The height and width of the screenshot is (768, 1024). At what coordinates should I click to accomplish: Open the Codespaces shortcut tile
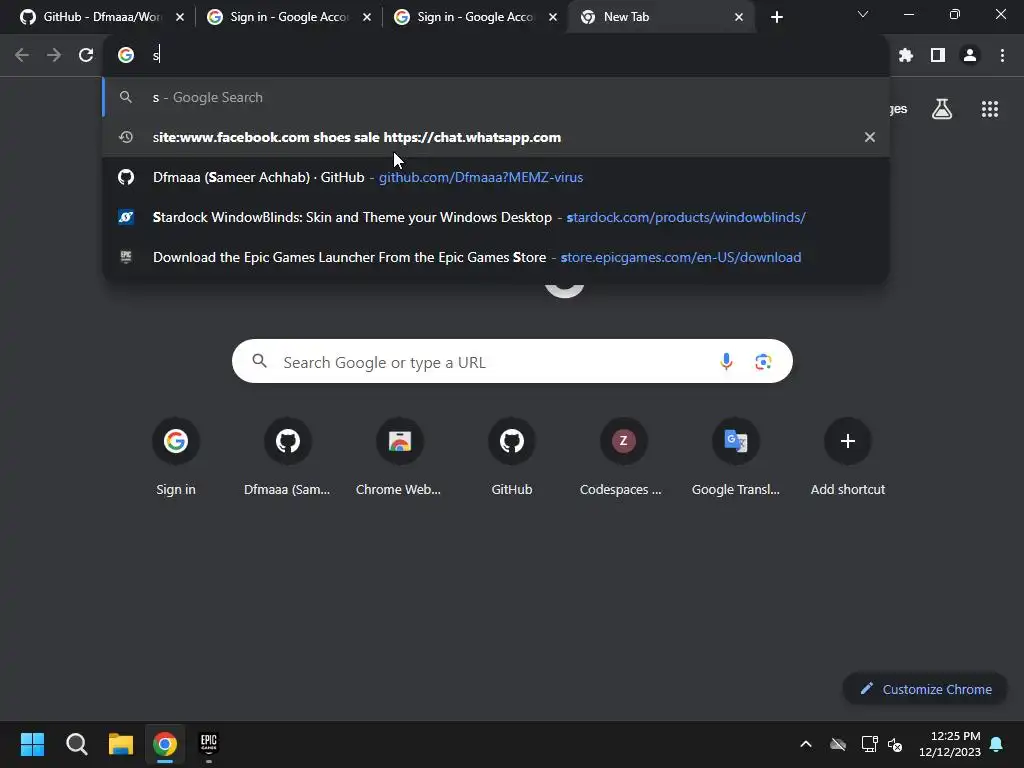tap(623, 457)
